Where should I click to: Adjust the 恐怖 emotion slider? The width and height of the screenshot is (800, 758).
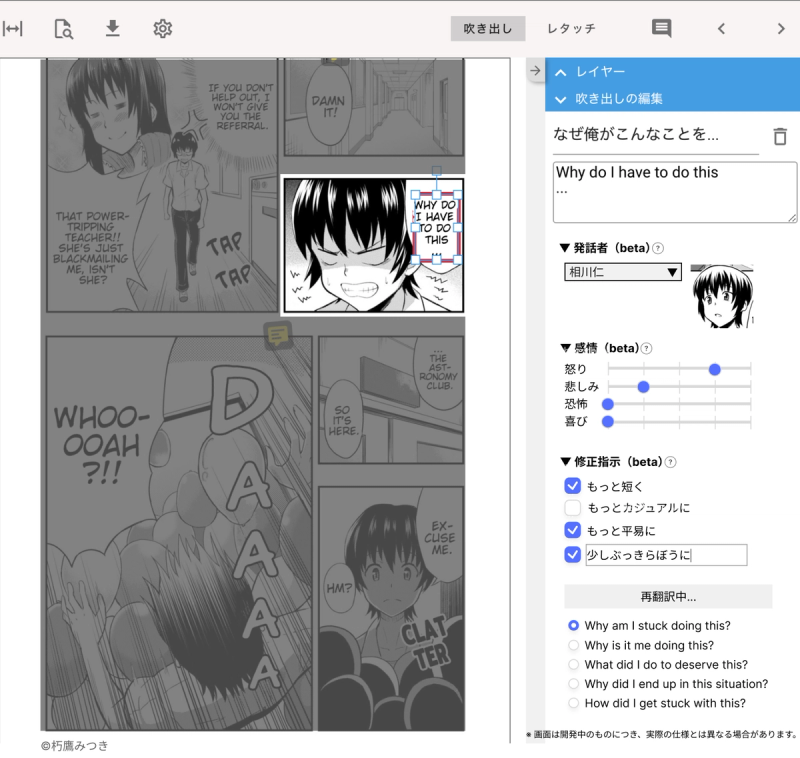click(608, 405)
